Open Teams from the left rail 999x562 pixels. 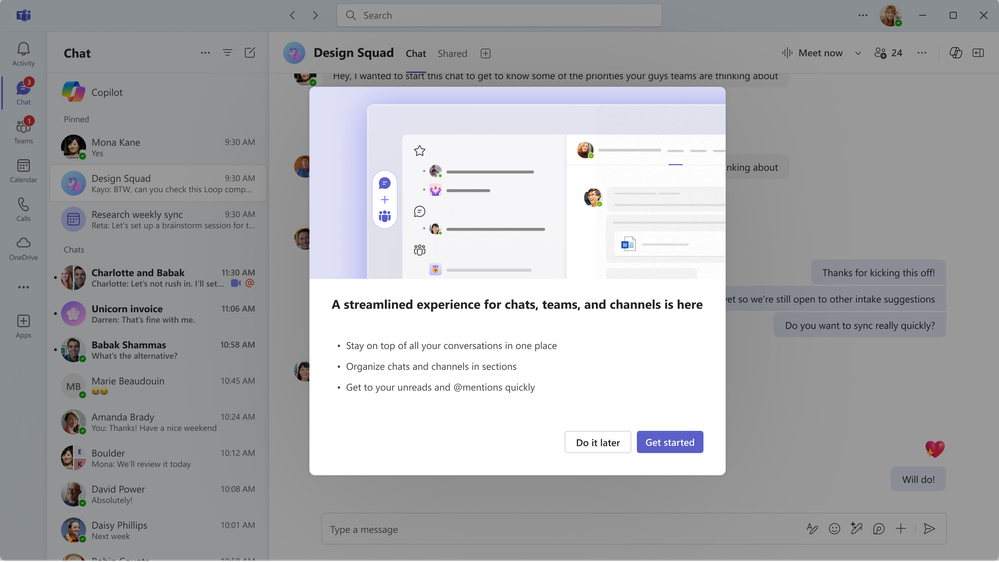24,131
